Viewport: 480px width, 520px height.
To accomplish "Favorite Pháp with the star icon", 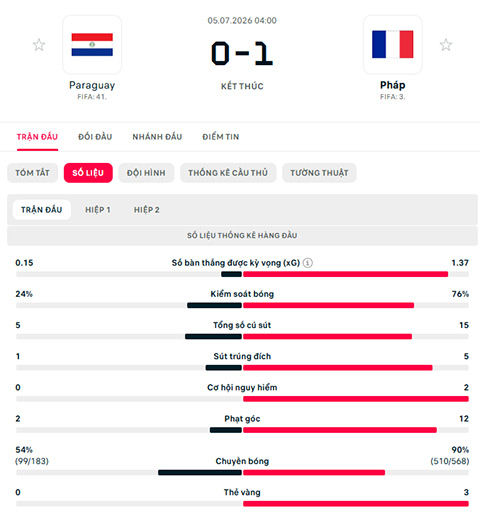I will tap(446, 45).
